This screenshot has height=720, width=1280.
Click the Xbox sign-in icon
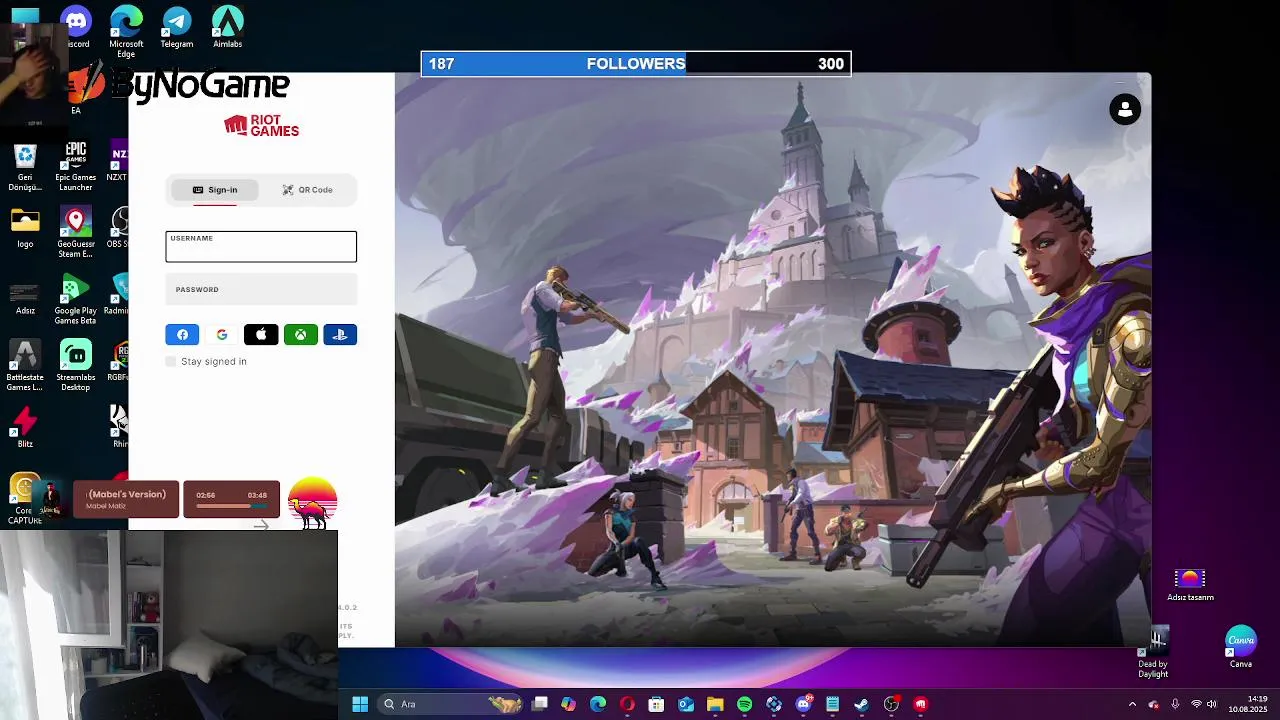[301, 335]
